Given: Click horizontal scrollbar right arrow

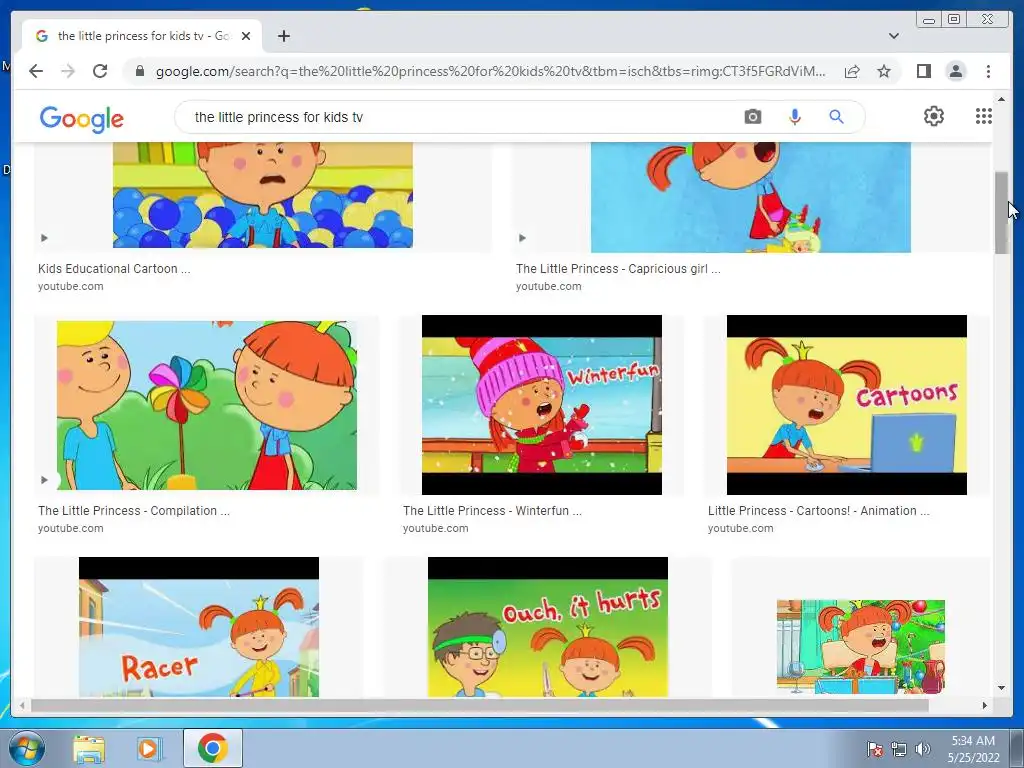Looking at the screenshot, I should (x=985, y=705).
